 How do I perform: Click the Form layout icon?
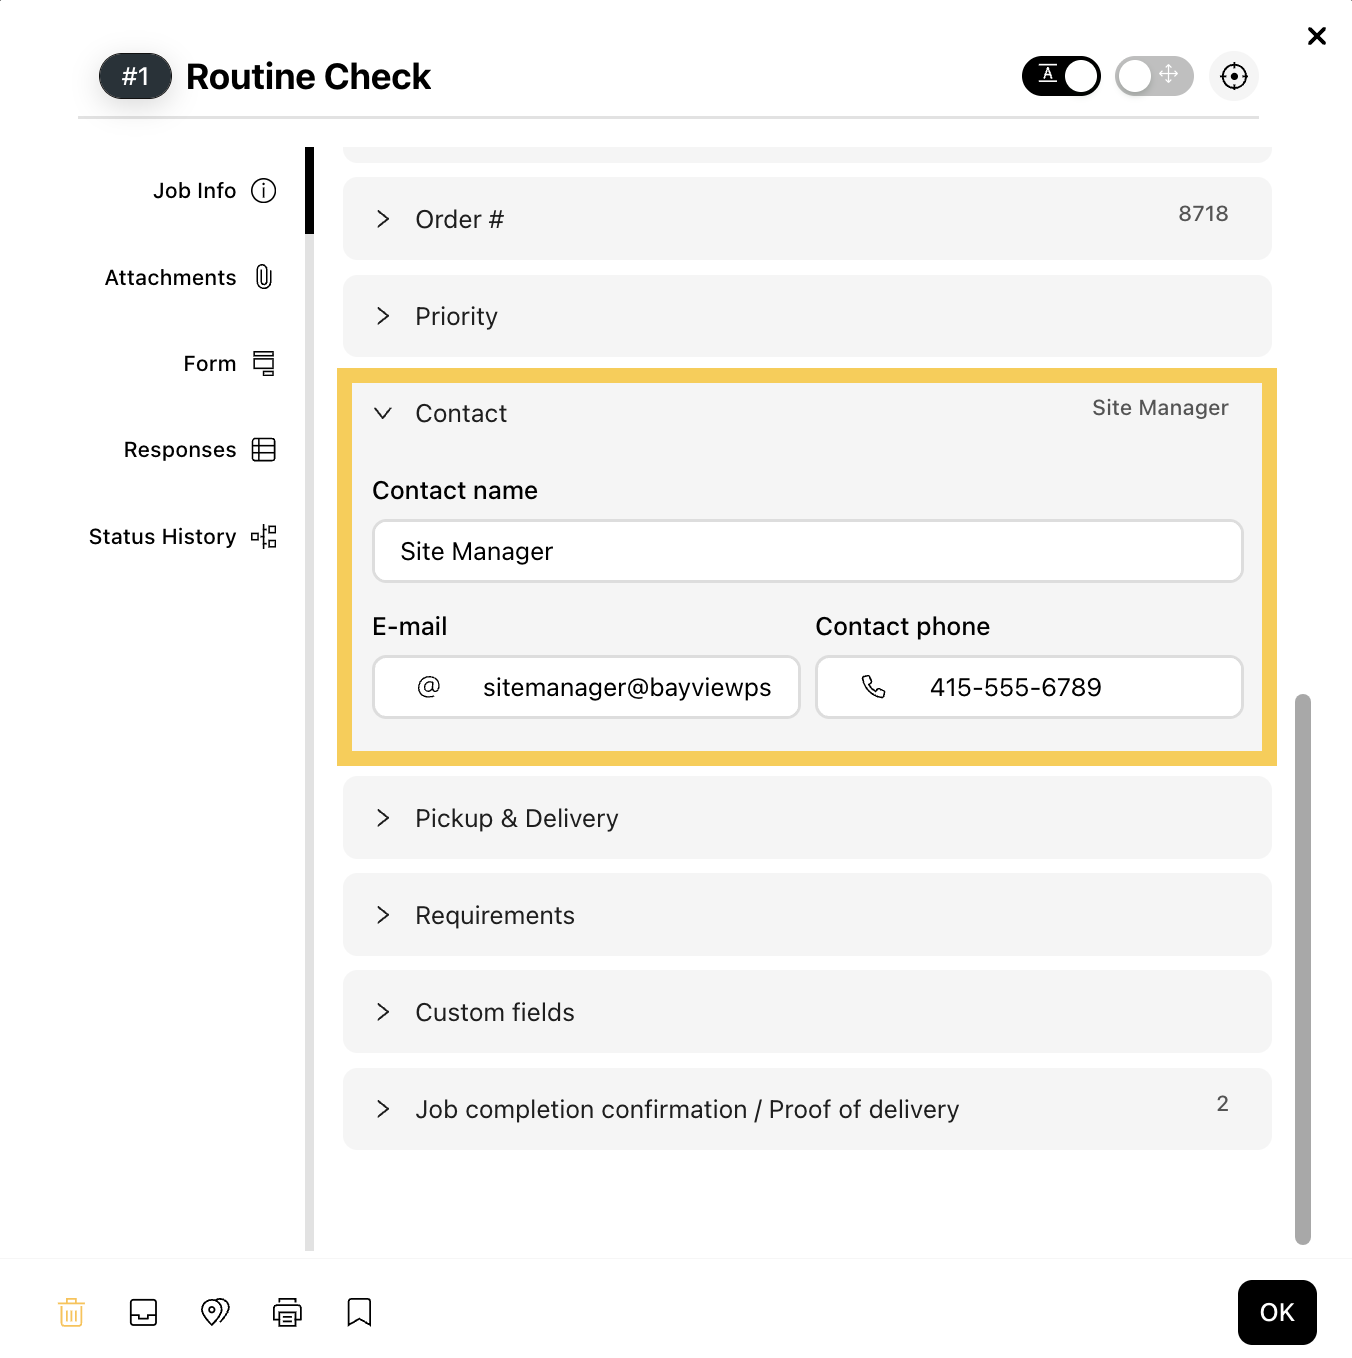pos(264,364)
